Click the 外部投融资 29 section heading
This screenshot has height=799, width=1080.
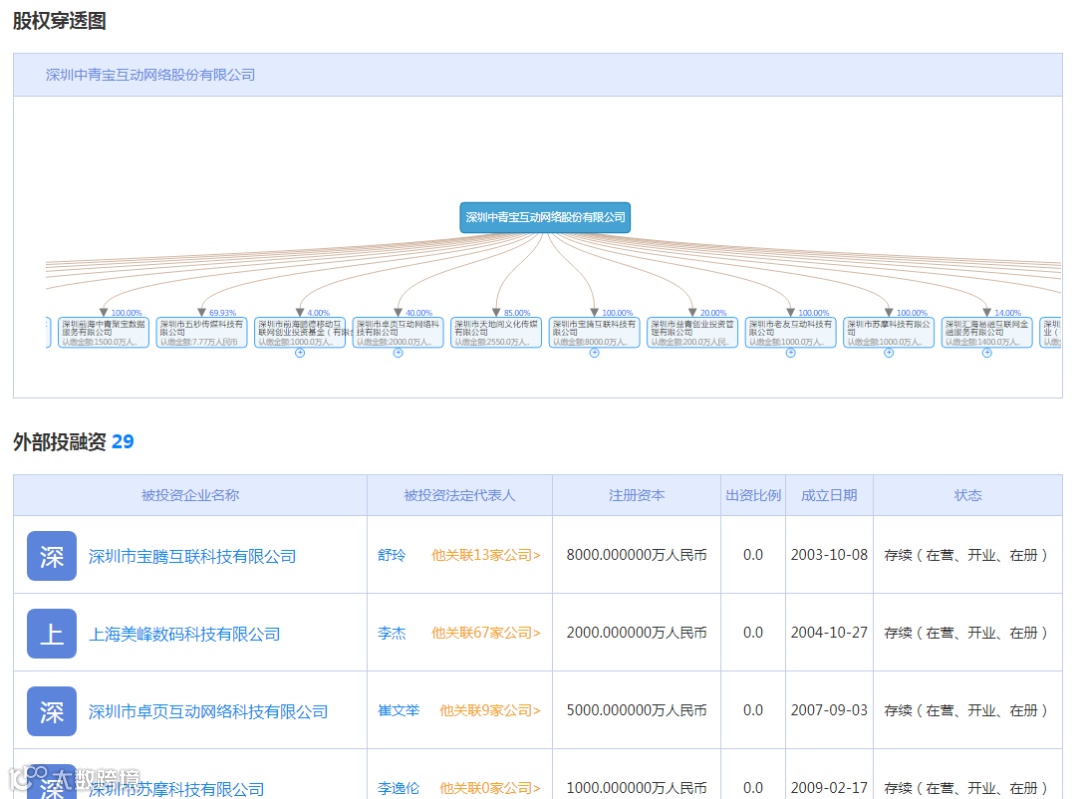(x=73, y=442)
